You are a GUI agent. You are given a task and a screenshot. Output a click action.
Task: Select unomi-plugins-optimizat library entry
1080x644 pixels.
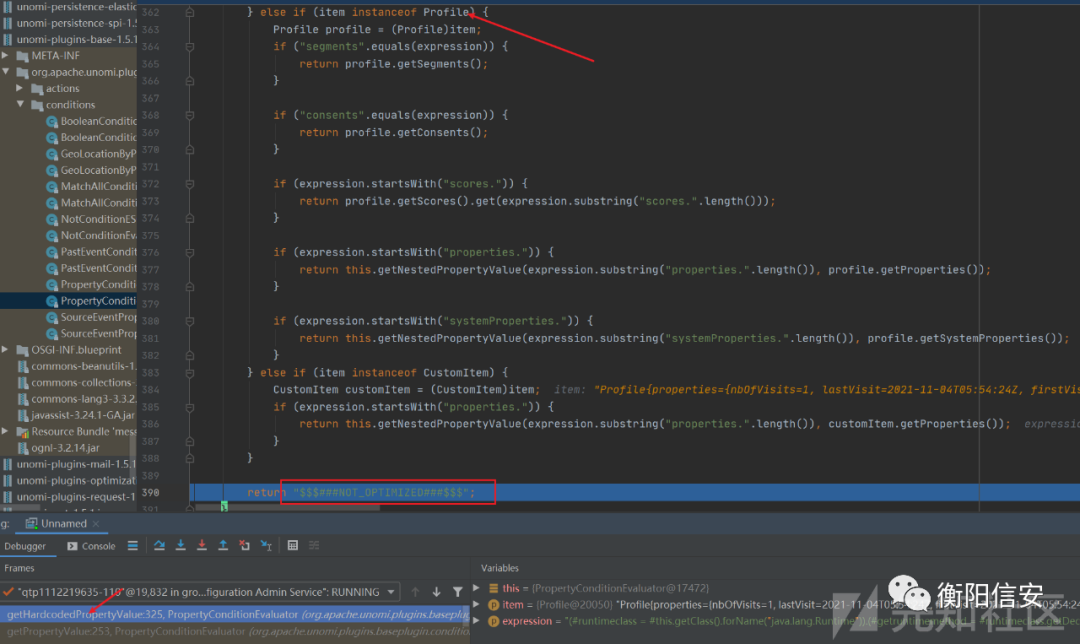(69, 481)
